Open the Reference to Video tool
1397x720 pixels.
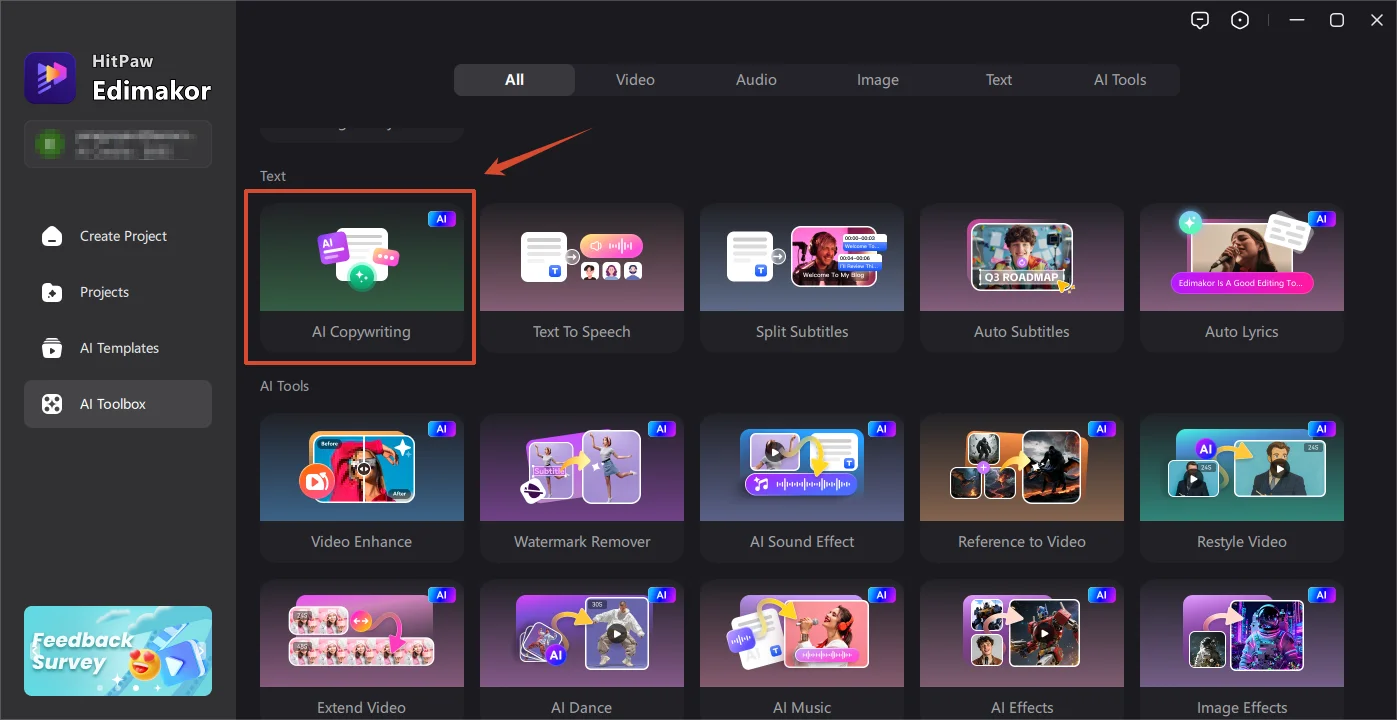(x=1021, y=487)
